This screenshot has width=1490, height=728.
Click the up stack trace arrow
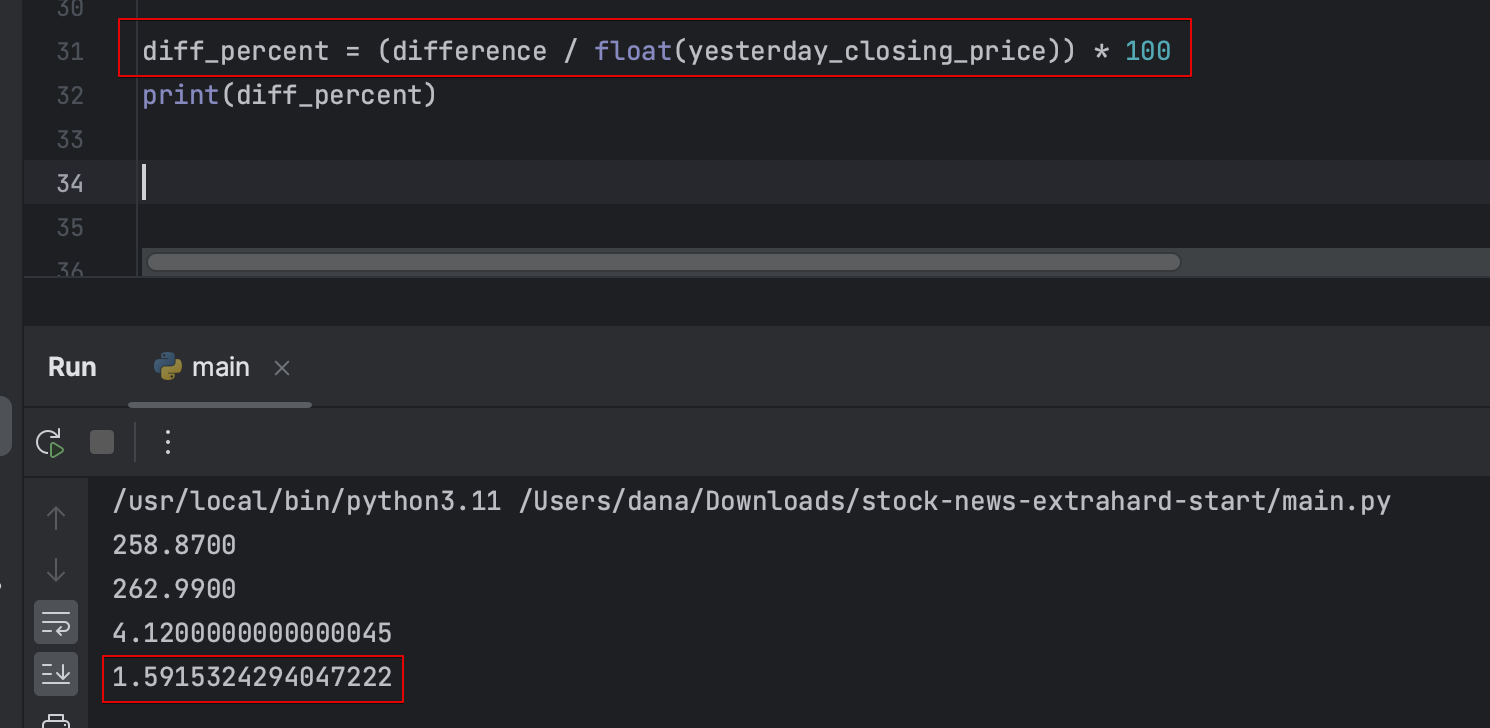tap(56, 518)
